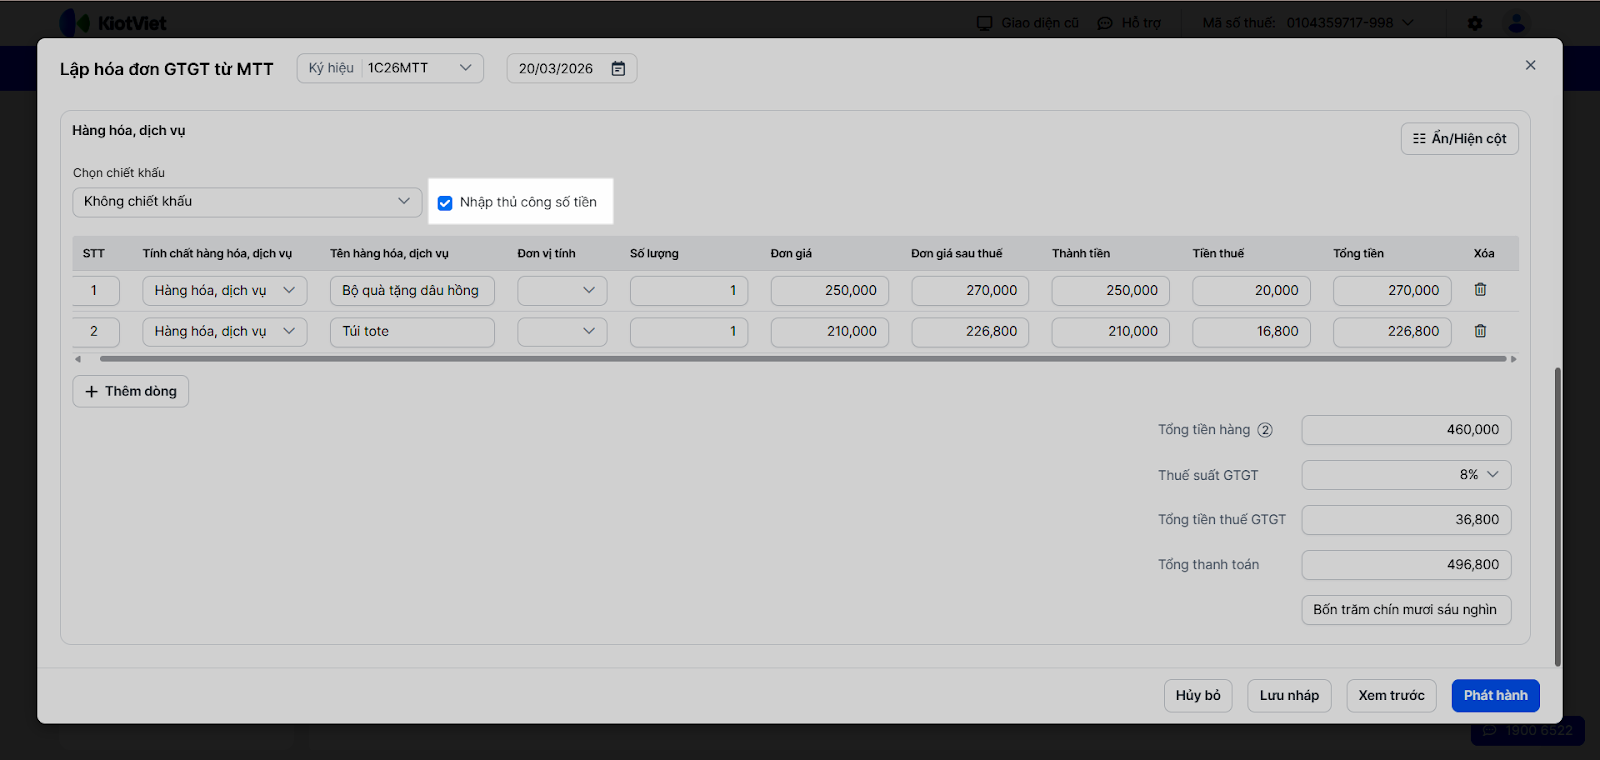The height and width of the screenshot is (760, 1600).
Task: Open the Ký hiệu 1C26MTT dropdown
Action: pyautogui.click(x=390, y=68)
